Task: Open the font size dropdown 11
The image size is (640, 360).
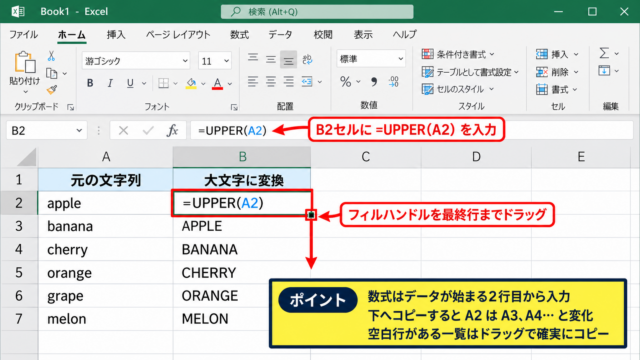Action: point(226,61)
